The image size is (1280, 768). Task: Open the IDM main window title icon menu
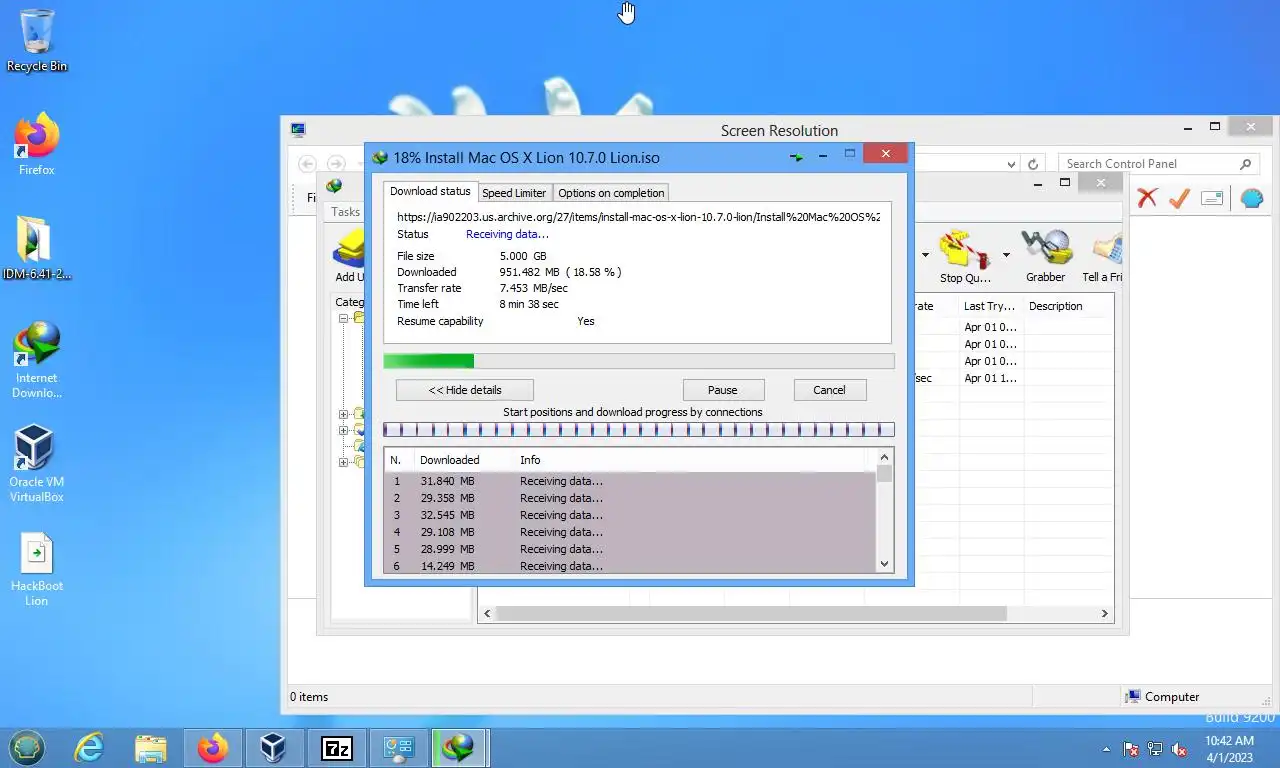(334, 186)
